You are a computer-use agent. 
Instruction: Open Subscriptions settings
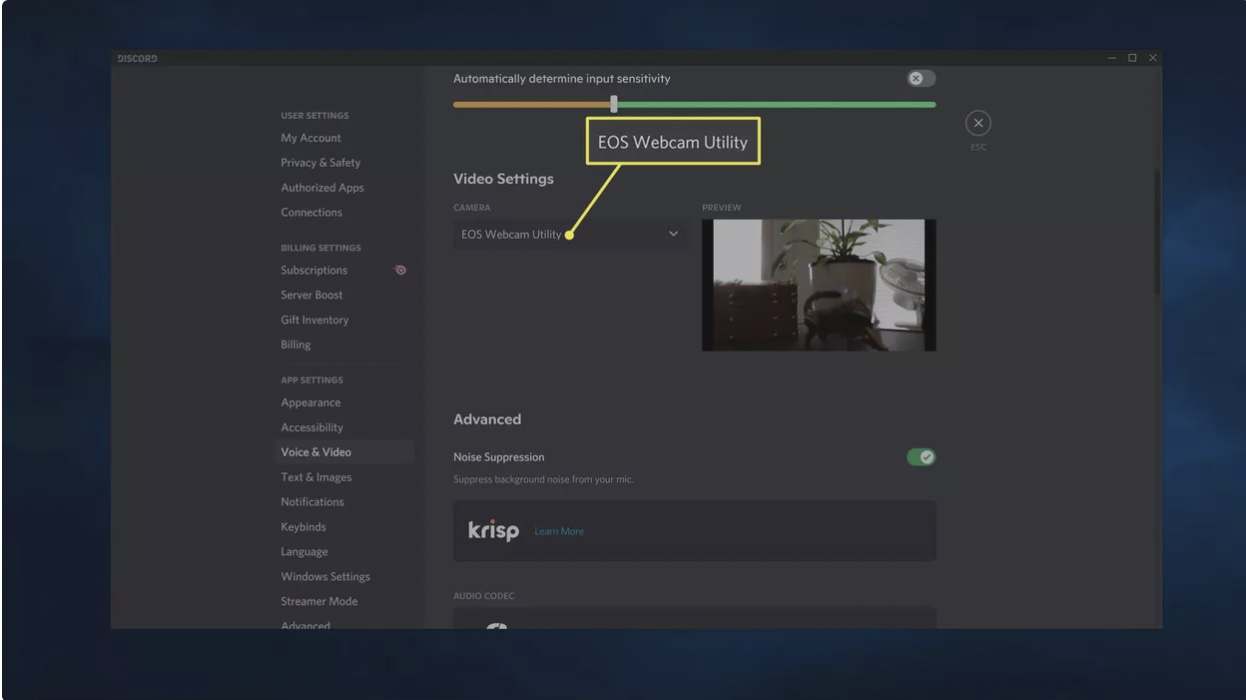[x=314, y=270]
